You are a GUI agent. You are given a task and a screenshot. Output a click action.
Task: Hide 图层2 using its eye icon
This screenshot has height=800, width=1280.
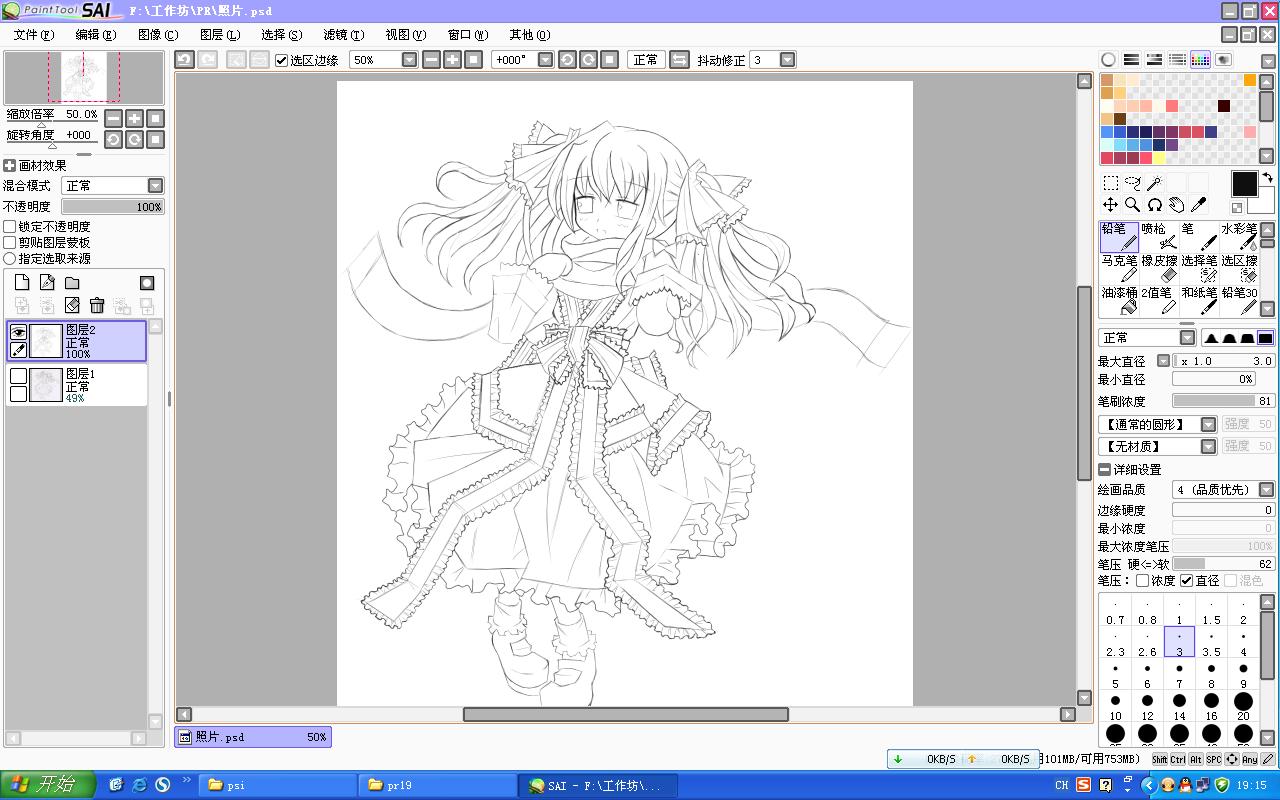(x=18, y=332)
